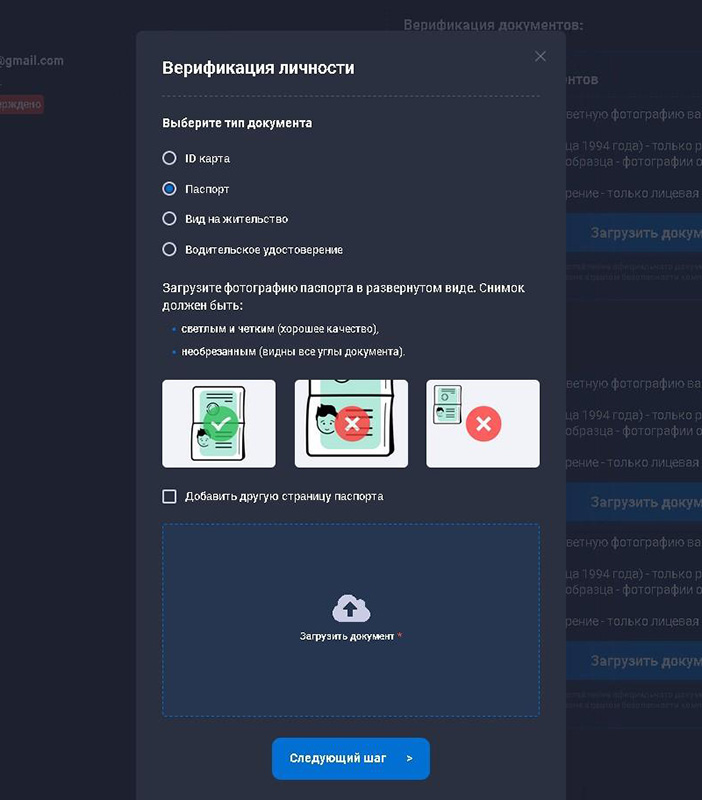The image size is (702, 800).
Task: Click the cloud upload icon
Action: 351,608
